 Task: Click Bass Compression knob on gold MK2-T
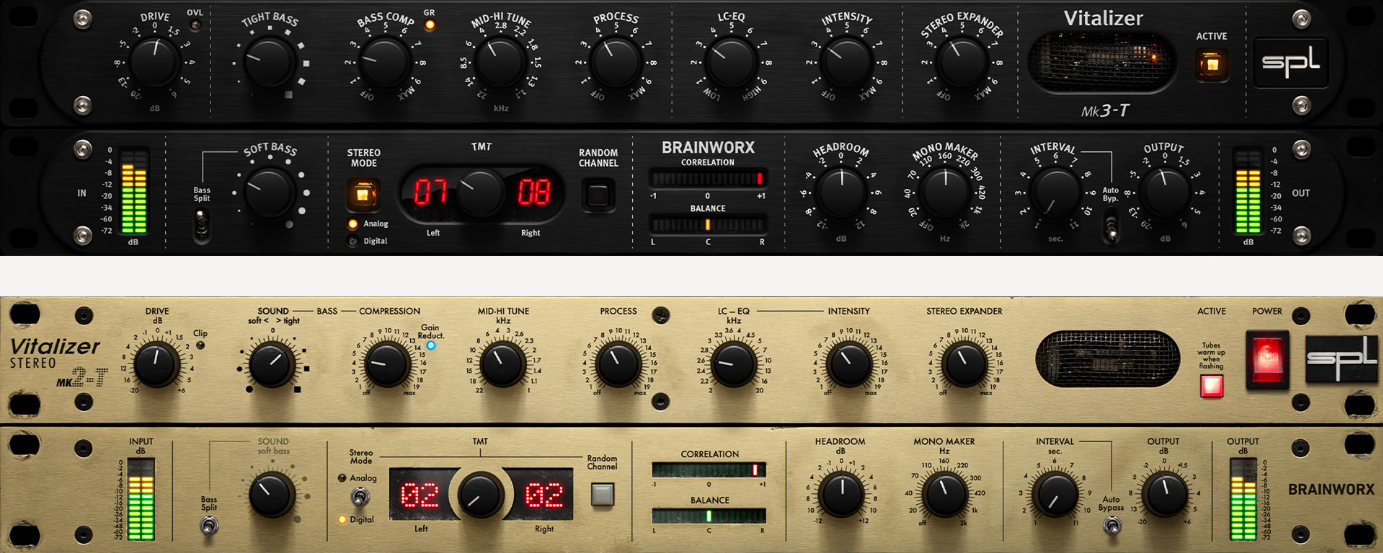coord(386,365)
